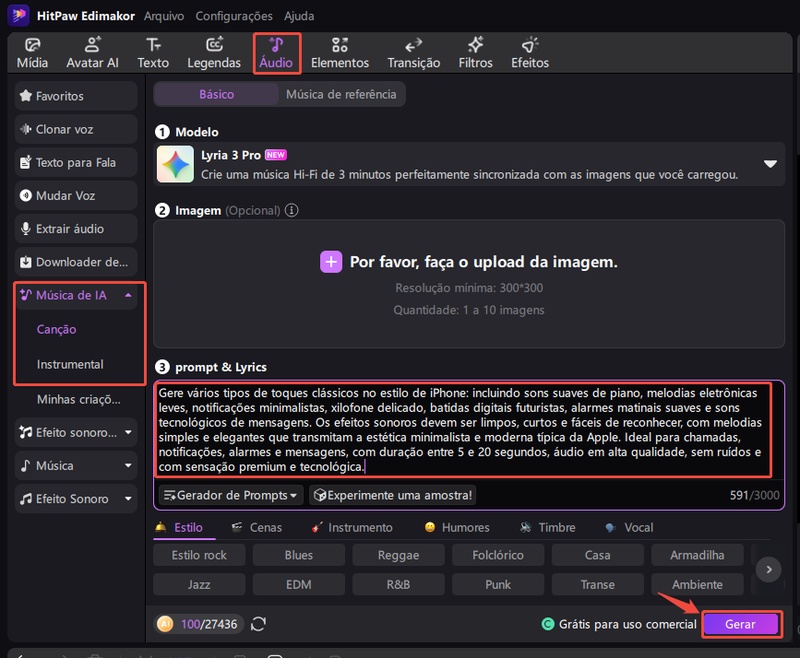Image resolution: width=800 pixels, height=658 pixels.
Task: Switch to the Básico tab
Action: click(x=216, y=94)
